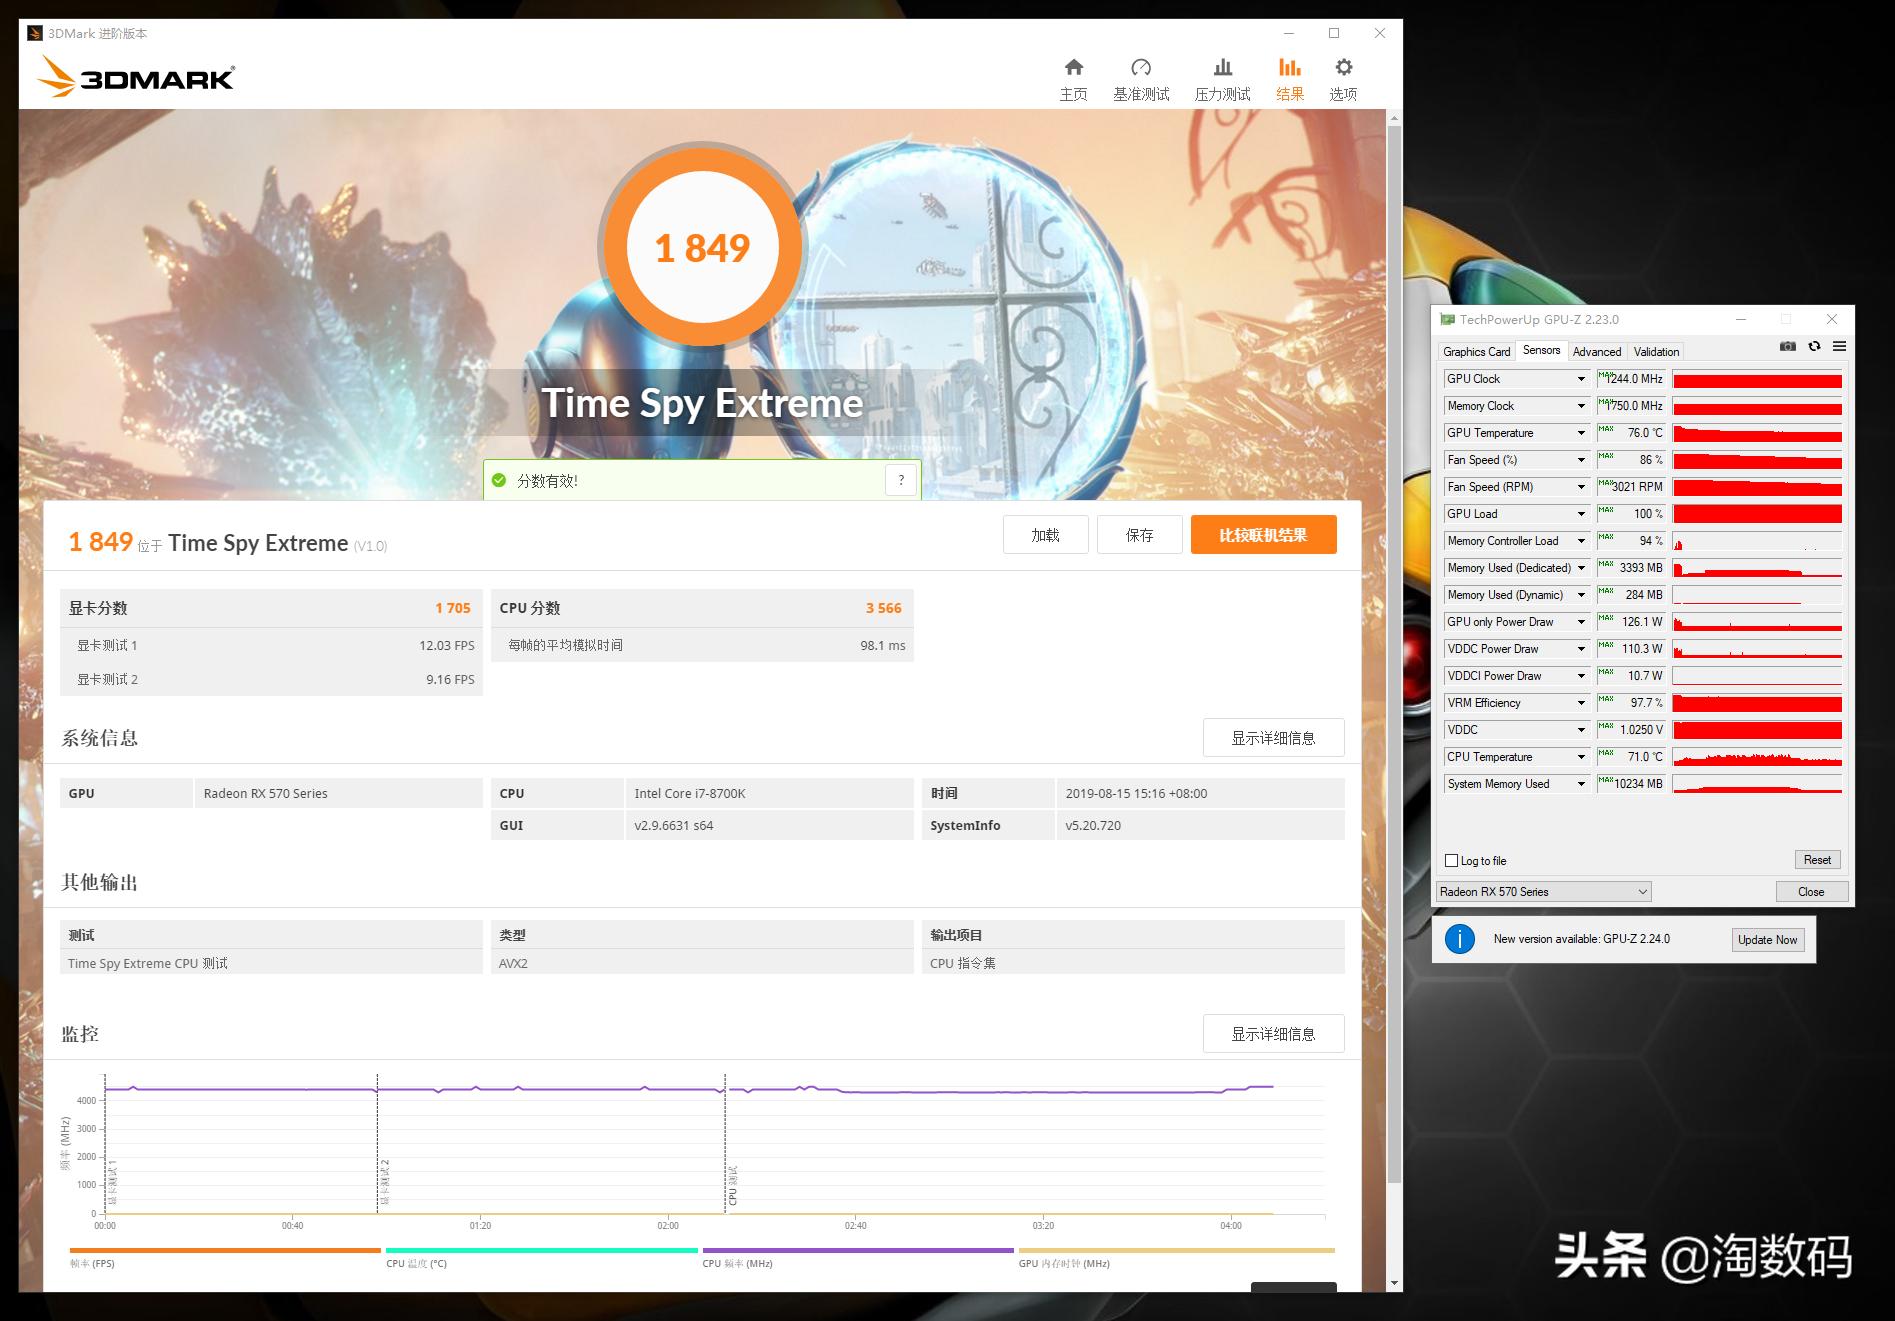Click the 比较联机结果 compare results button
Screen dimensions: 1895x1321
click(1263, 534)
